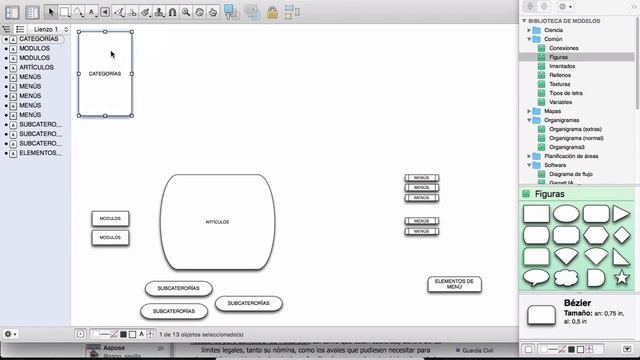Pick the rectangle shape in Figuras
The width and height of the screenshot is (640, 360).
coord(536,214)
